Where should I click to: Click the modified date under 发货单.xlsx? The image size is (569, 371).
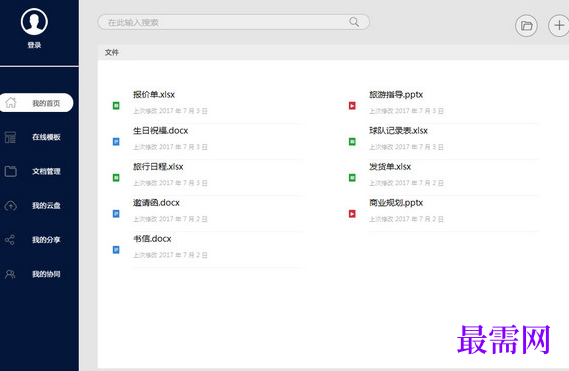pyautogui.click(x=406, y=183)
